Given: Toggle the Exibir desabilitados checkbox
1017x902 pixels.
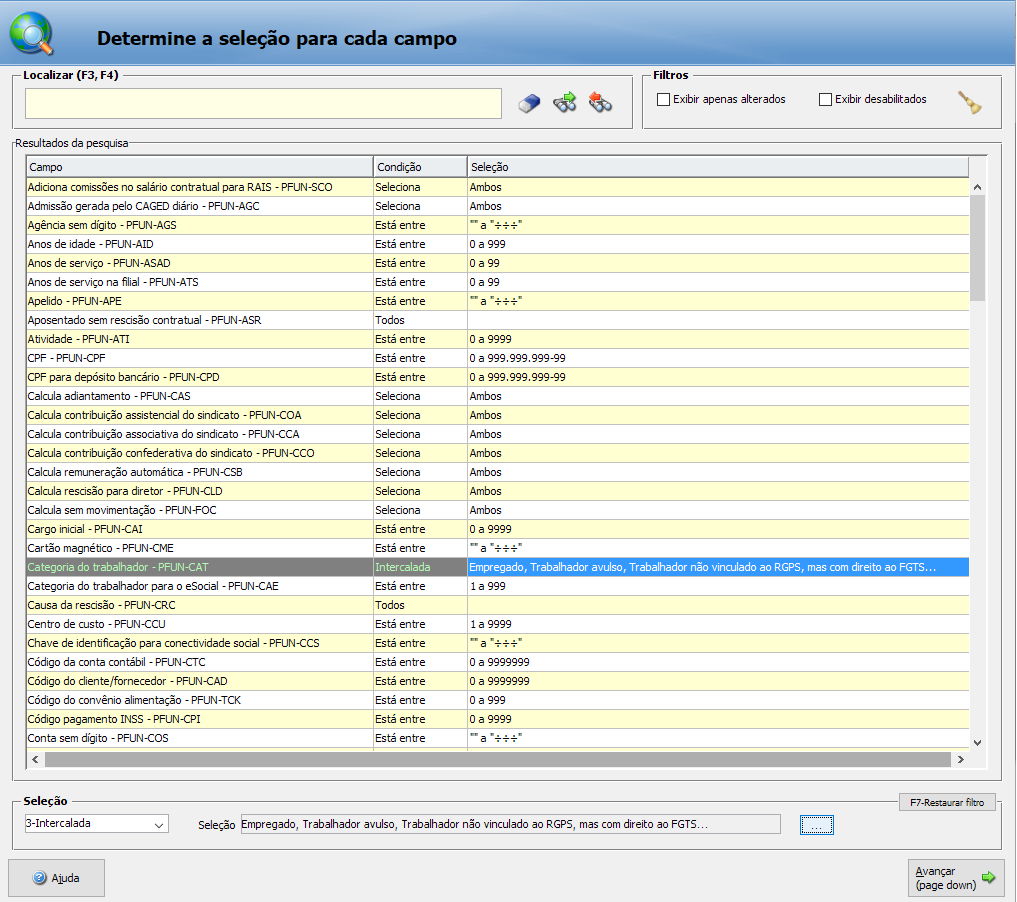Looking at the screenshot, I should click(x=825, y=100).
